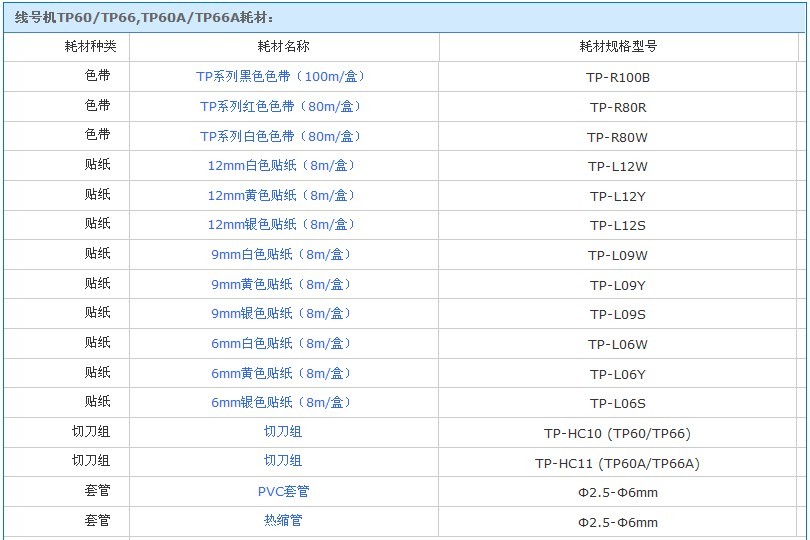Open PVC套管 link
This screenshot has width=810, height=540.
tap(284, 491)
